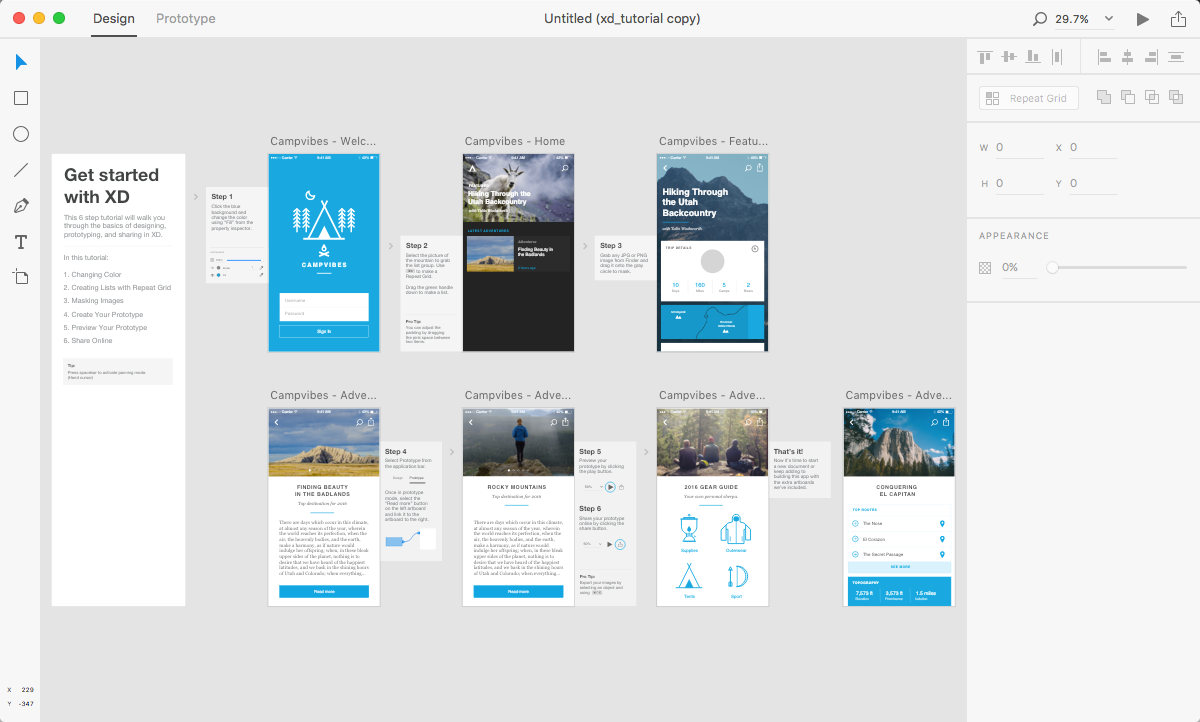Click Username field on Welcome artboard
The height and width of the screenshot is (722, 1200).
(x=324, y=300)
